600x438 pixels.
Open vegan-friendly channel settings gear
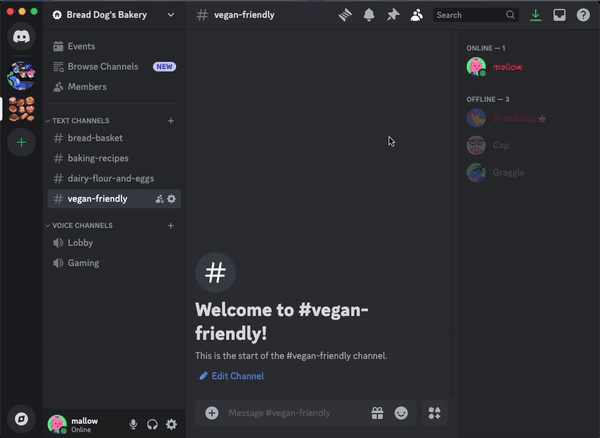click(x=171, y=199)
